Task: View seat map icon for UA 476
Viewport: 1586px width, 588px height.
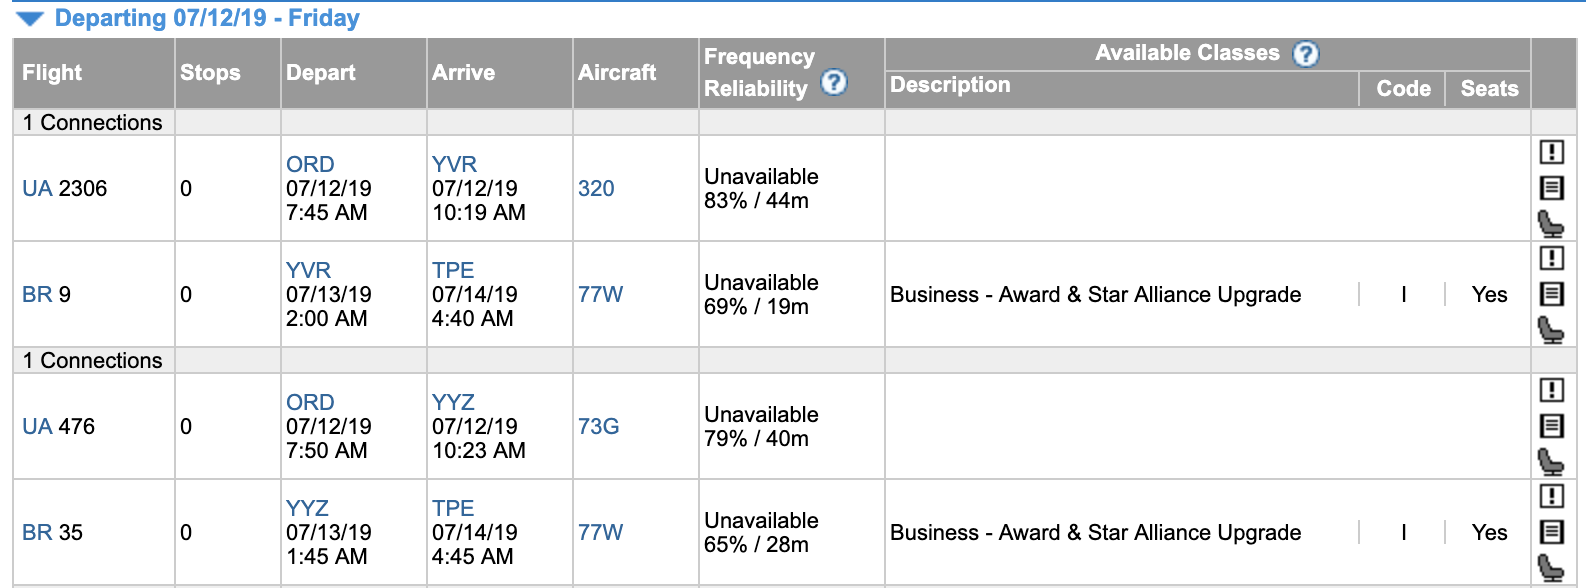Action: [x=1551, y=462]
